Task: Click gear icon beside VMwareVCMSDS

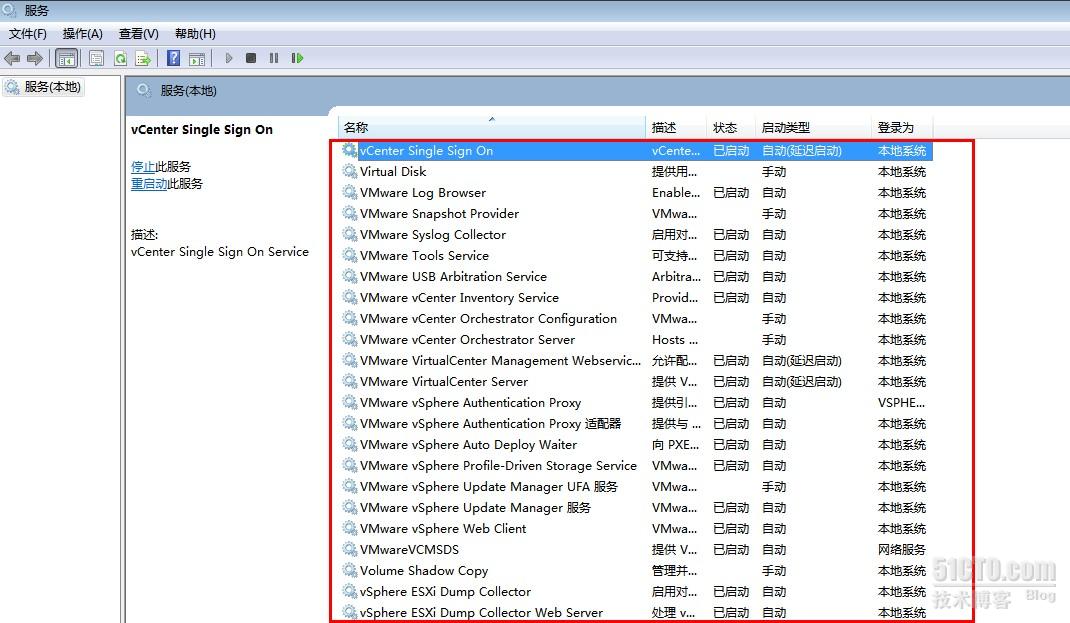Action: tap(349, 549)
